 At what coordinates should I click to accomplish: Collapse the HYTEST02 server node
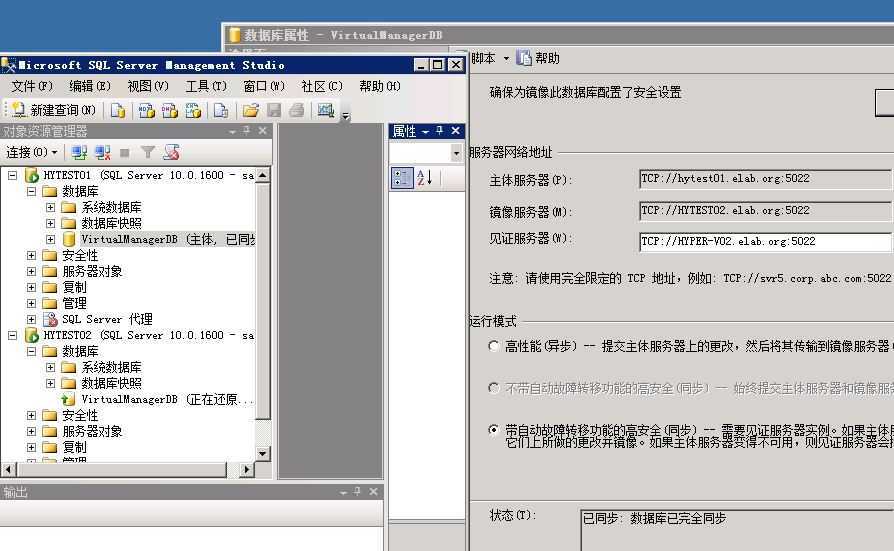[x=12, y=335]
